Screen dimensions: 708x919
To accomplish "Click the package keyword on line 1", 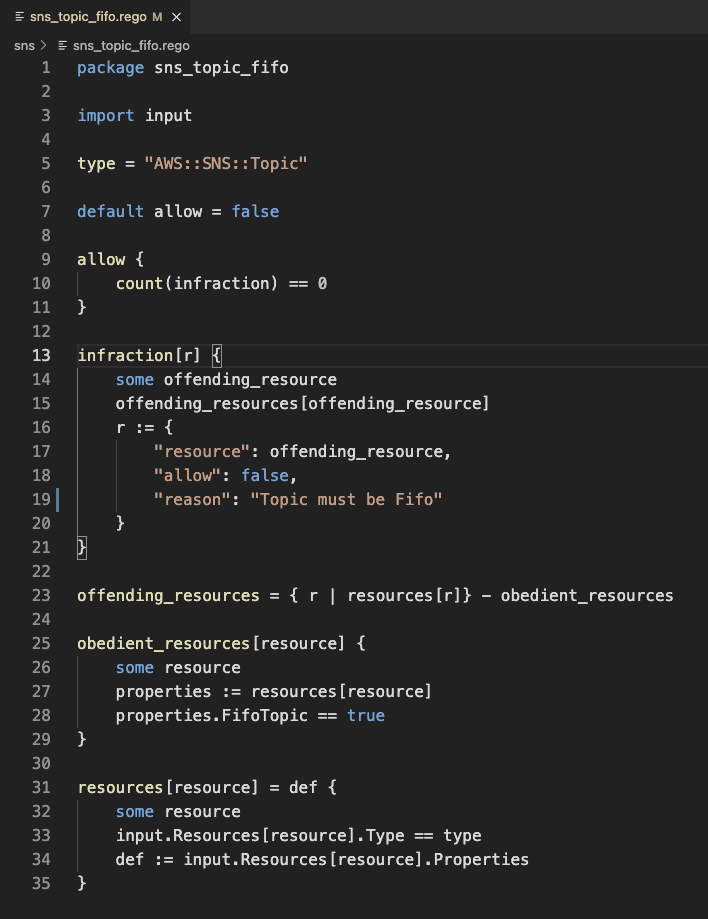I will tap(110, 67).
